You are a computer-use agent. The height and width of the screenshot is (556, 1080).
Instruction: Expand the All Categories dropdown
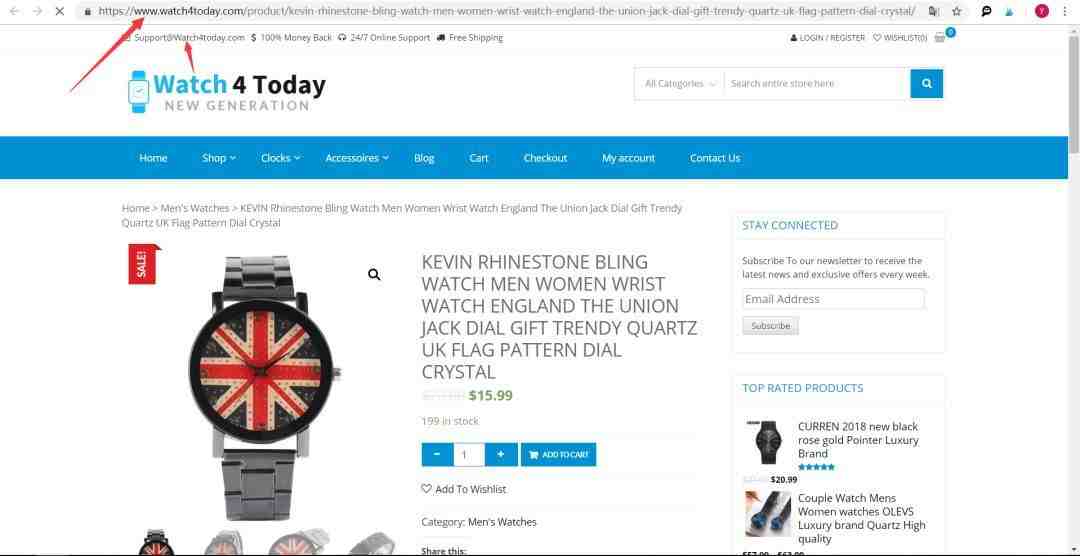[679, 83]
